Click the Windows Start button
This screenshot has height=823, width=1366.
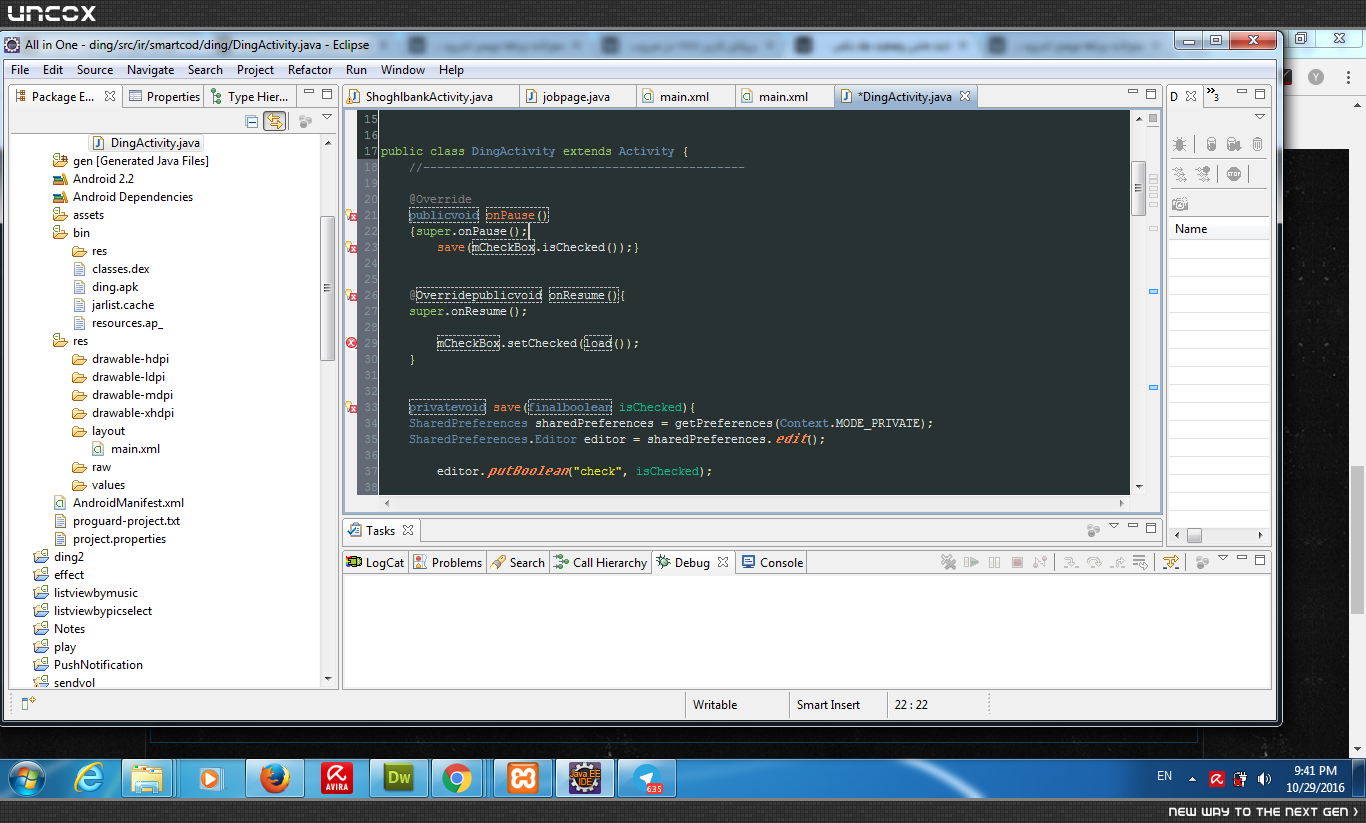tap(25, 778)
